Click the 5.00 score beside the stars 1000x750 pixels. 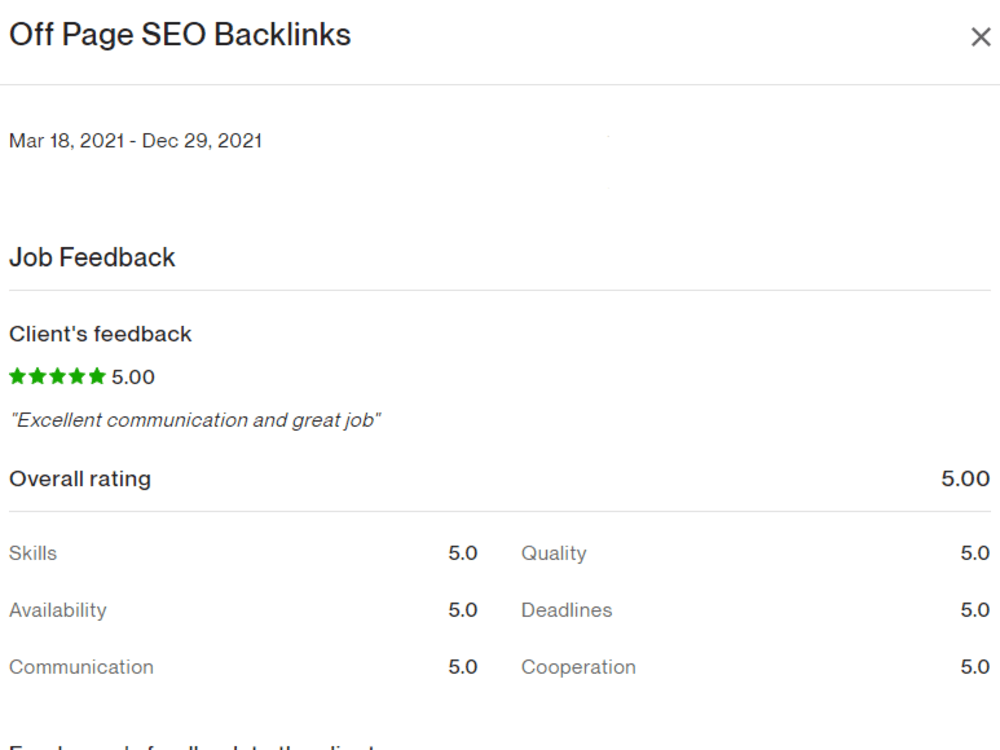point(133,377)
